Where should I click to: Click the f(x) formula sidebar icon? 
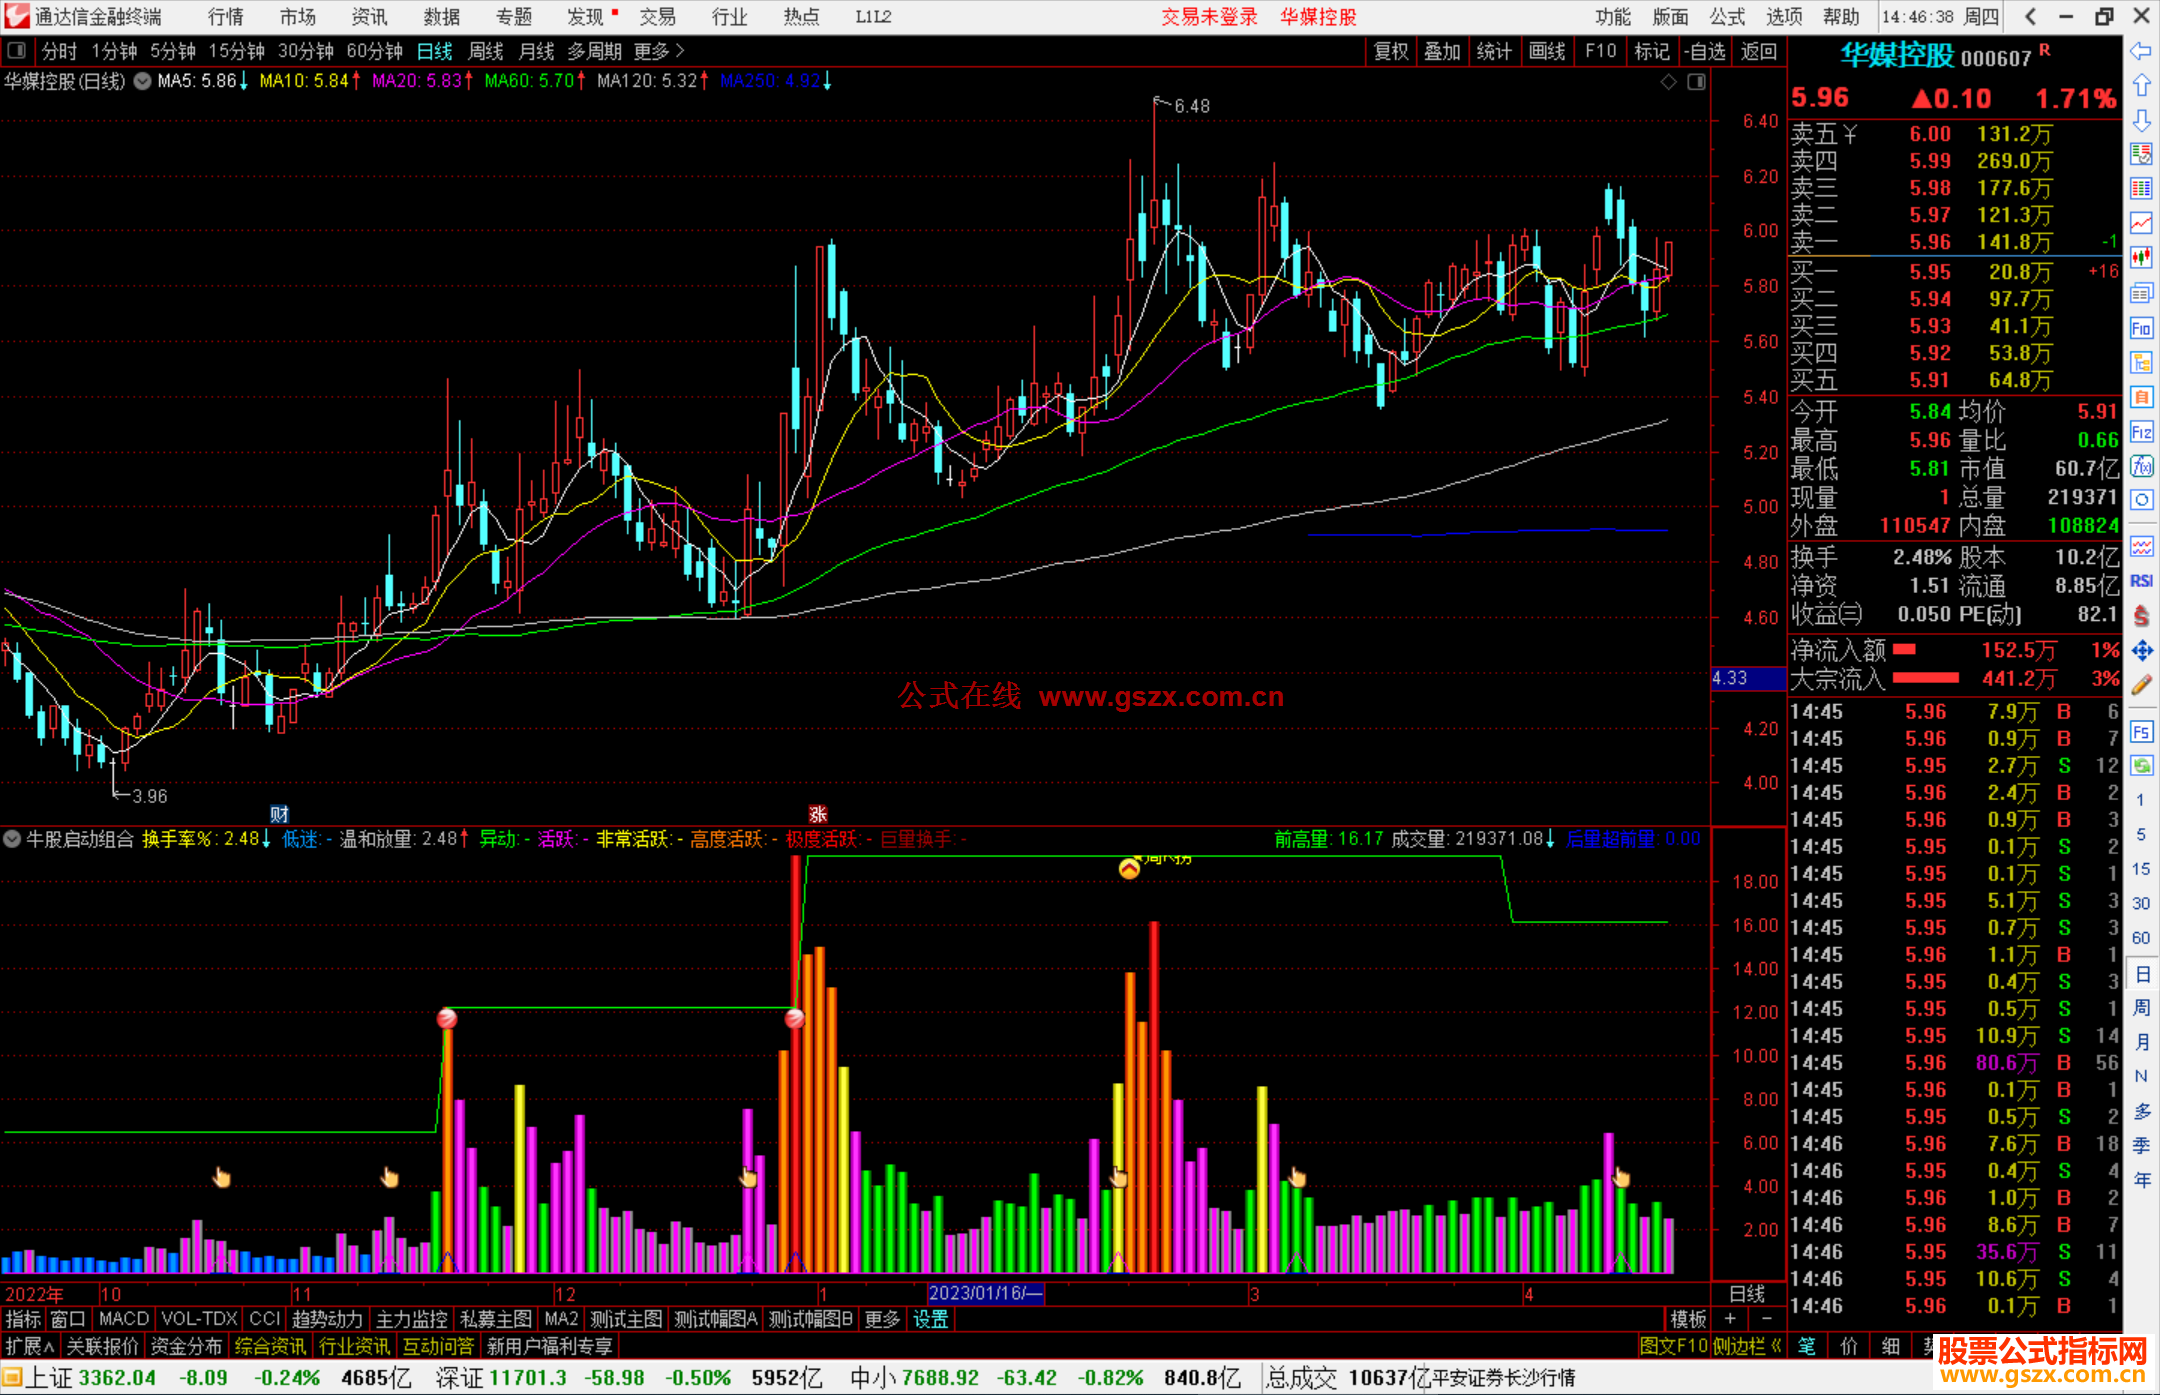tap(2141, 466)
